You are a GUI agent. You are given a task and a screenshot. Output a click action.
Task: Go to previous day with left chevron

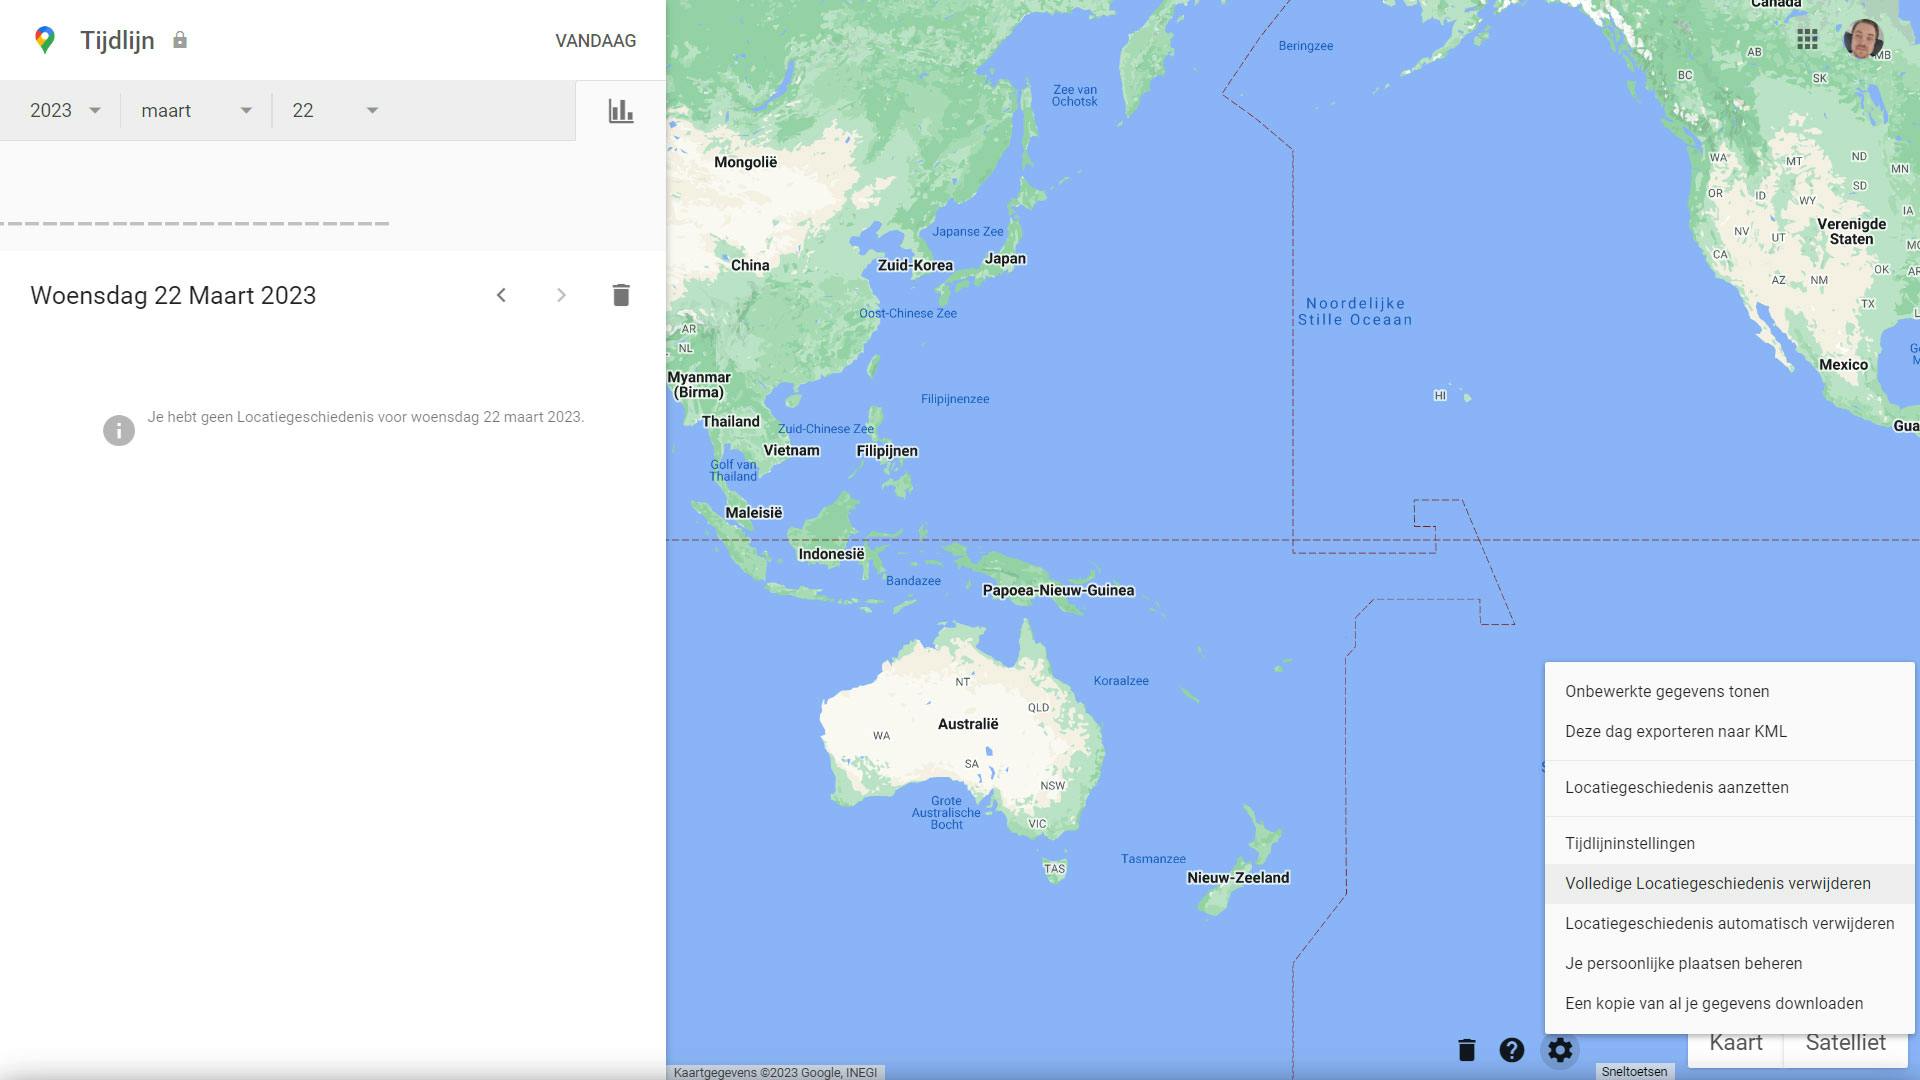tap(502, 295)
